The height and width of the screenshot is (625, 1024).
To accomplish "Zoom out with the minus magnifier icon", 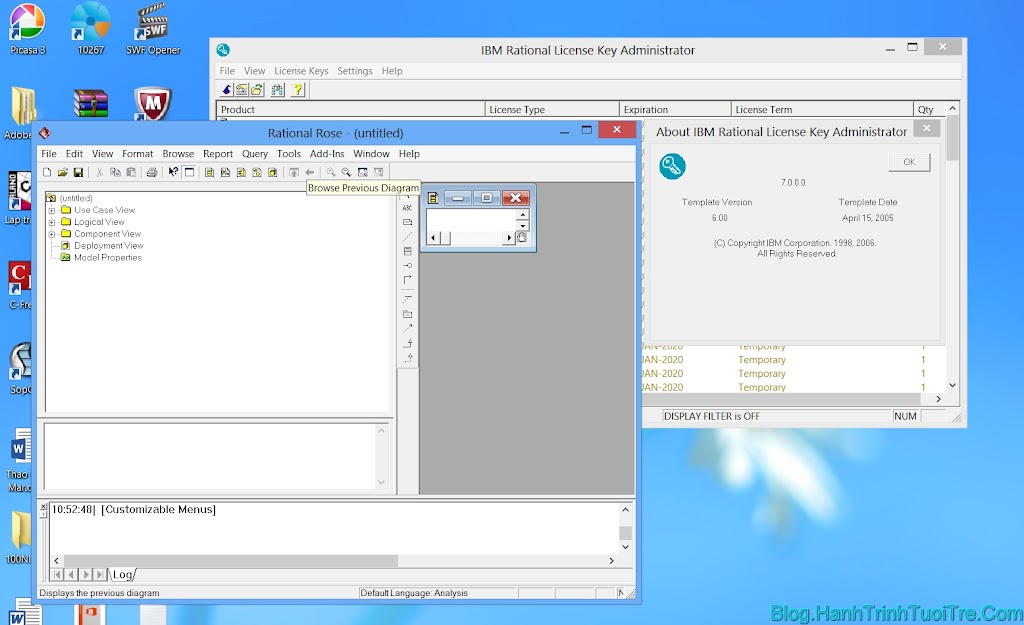I will tap(346, 172).
